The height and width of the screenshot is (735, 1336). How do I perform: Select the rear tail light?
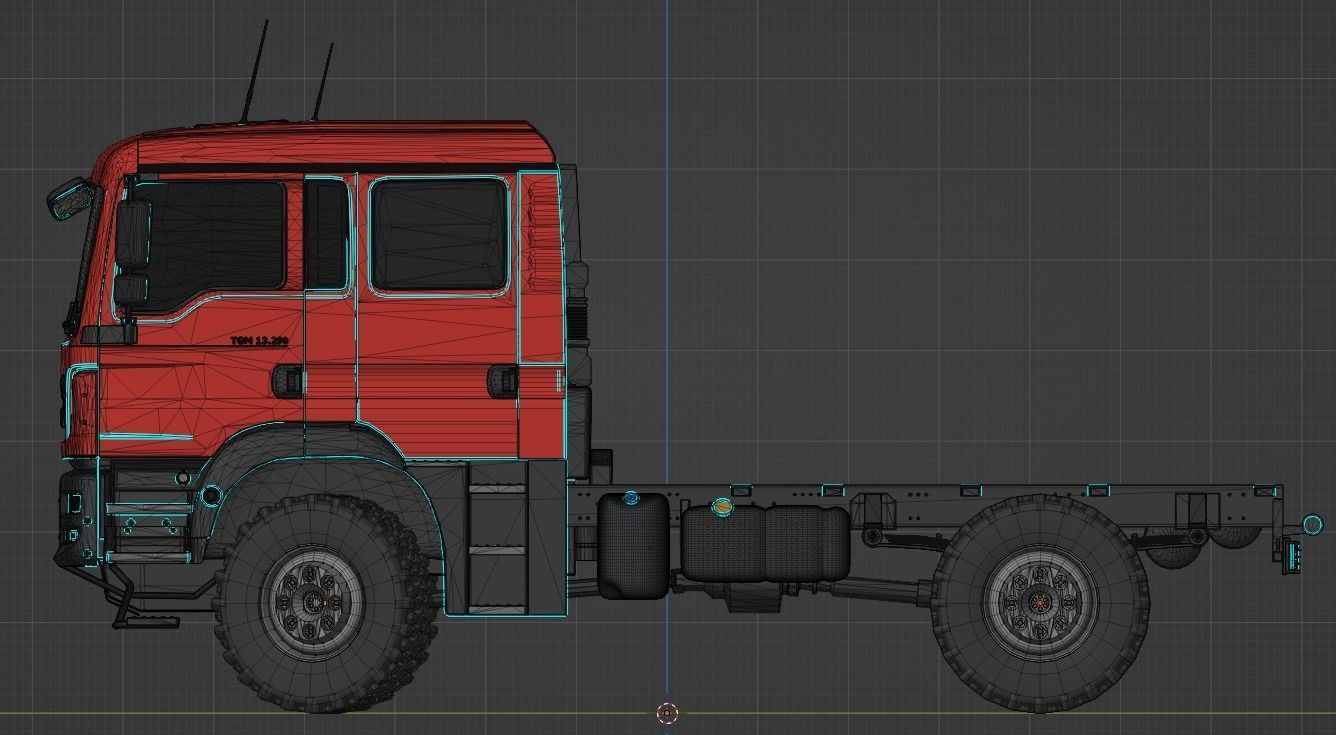1291,554
